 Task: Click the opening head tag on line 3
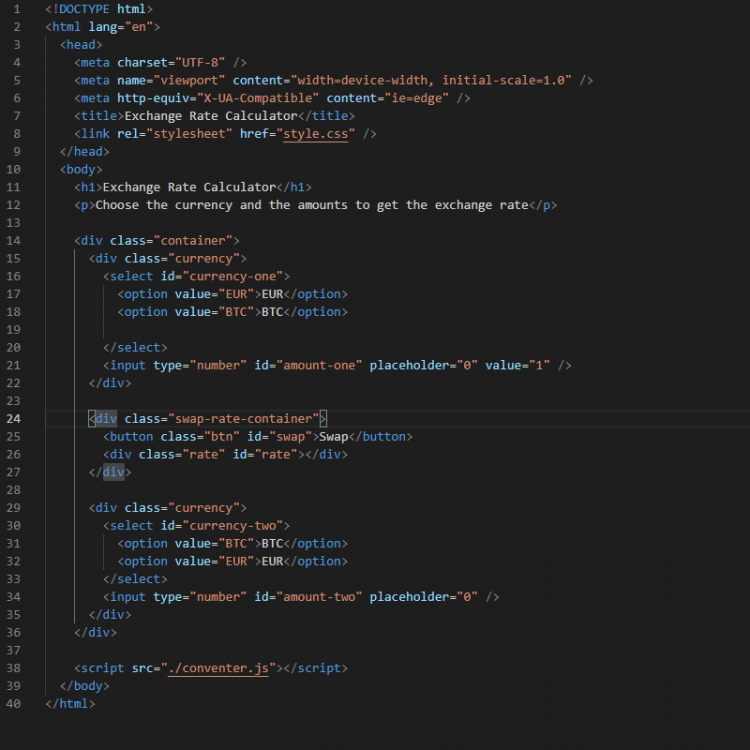81,45
